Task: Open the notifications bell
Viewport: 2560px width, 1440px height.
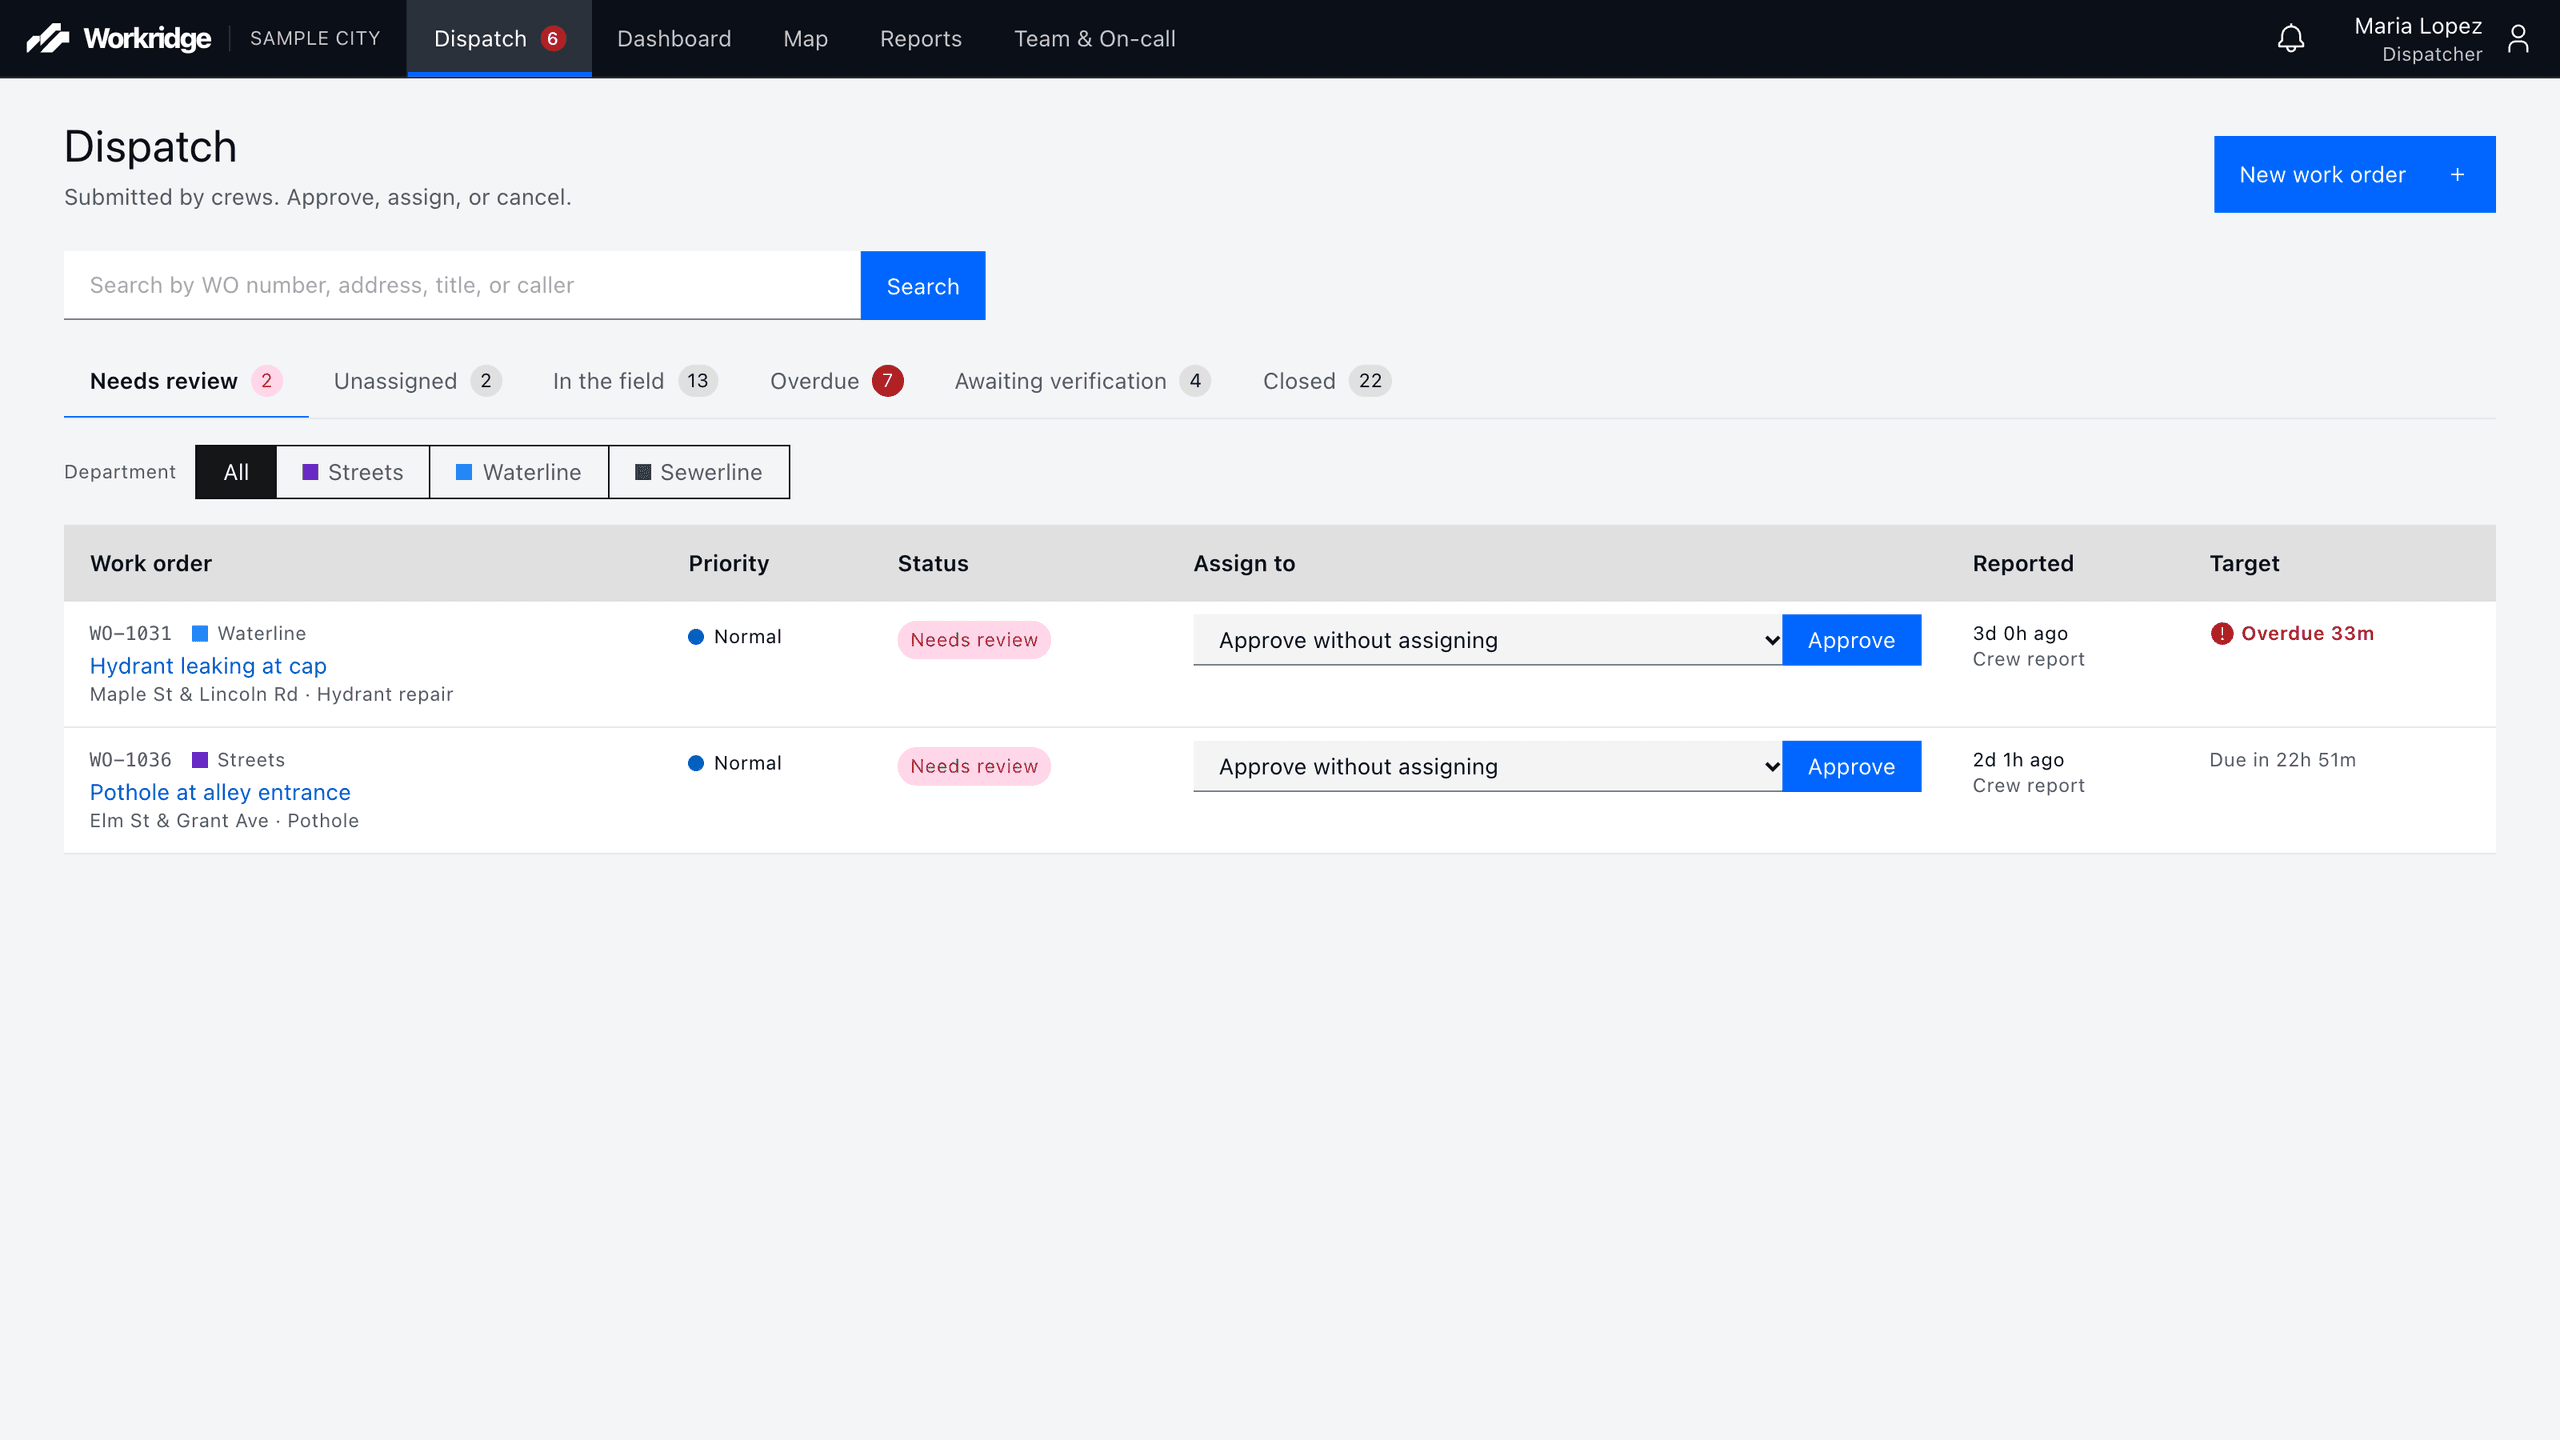Action: [2290, 38]
